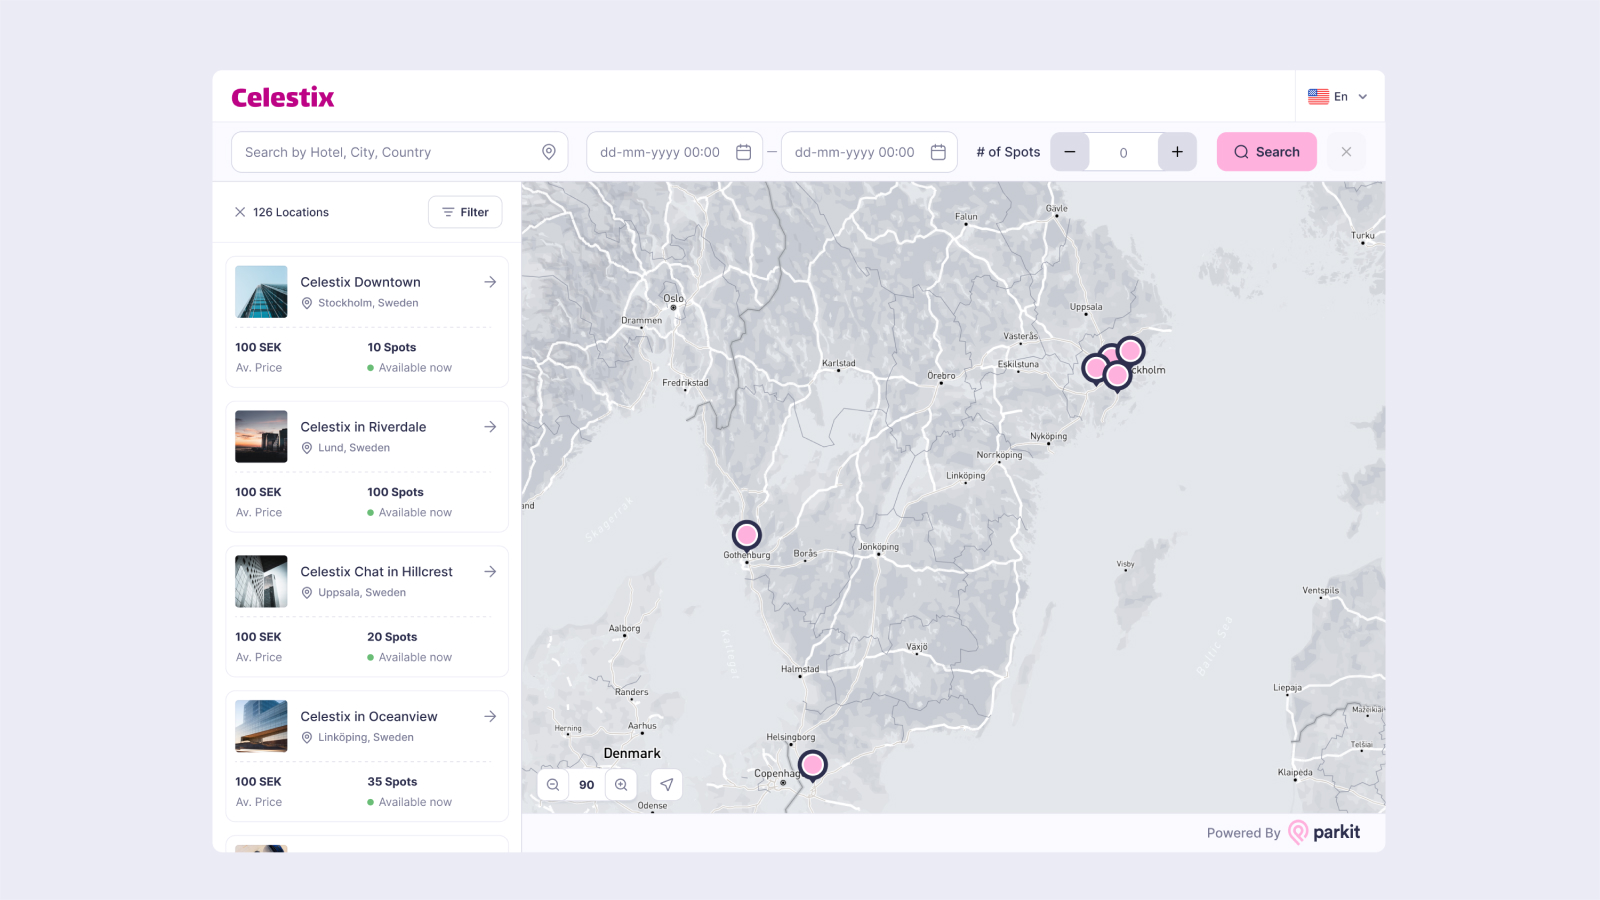The image size is (1600, 900).
Task: Click the Celestix in Oceanview thumbnail
Action: click(261, 726)
